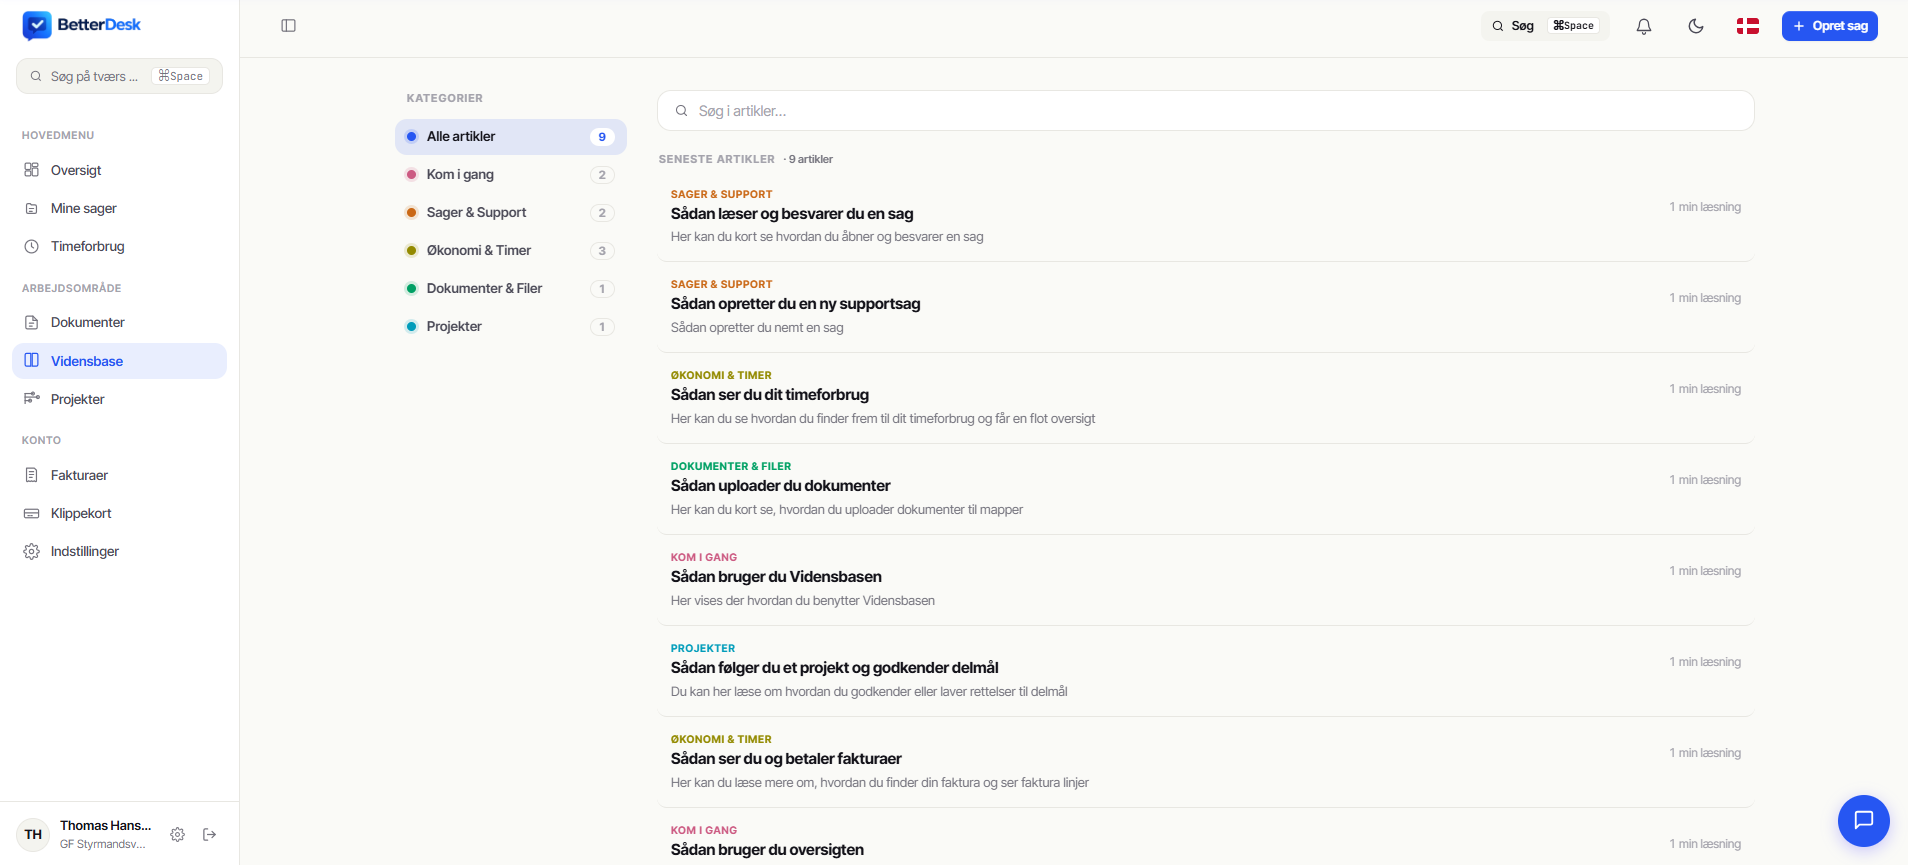Click the Vidensbase book icon

click(32, 361)
